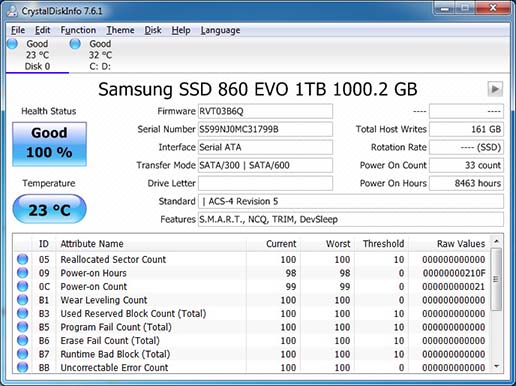Click the Features field
This screenshot has height=386, width=516.
coord(351,219)
